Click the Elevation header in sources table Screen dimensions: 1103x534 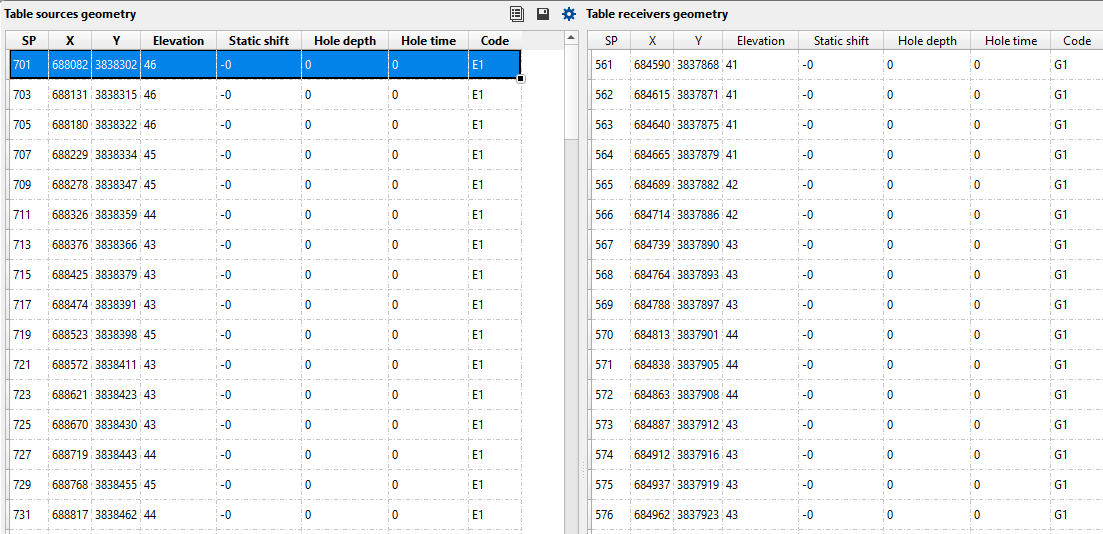pos(178,41)
